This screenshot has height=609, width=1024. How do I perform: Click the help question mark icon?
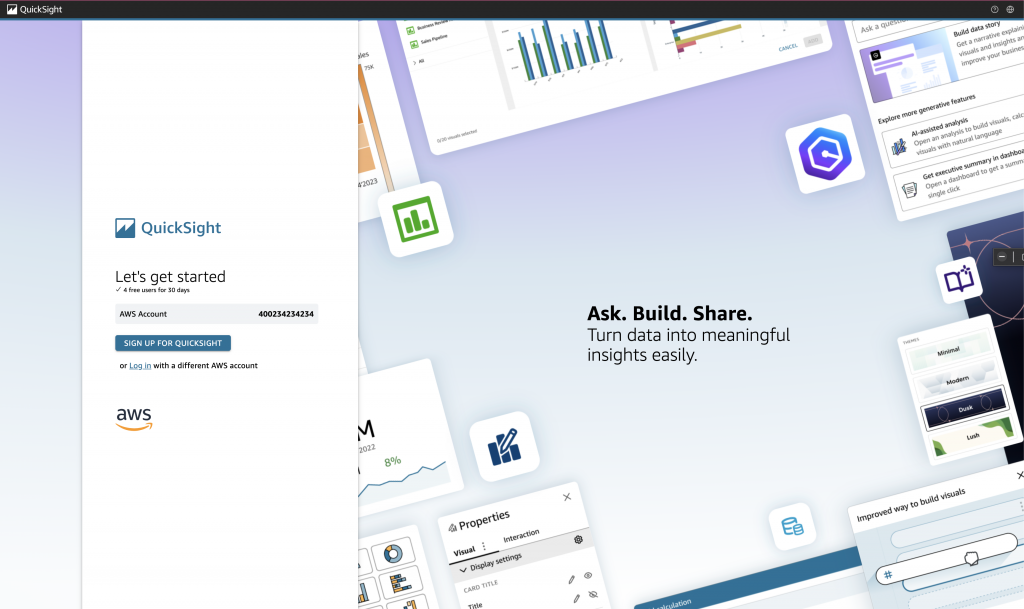[x=994, y=9]
